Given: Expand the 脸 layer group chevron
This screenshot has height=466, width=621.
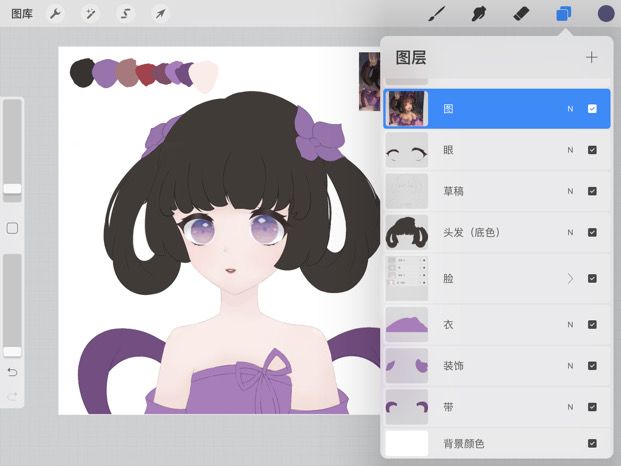Looking at the screenshot, I should [570, 279].
